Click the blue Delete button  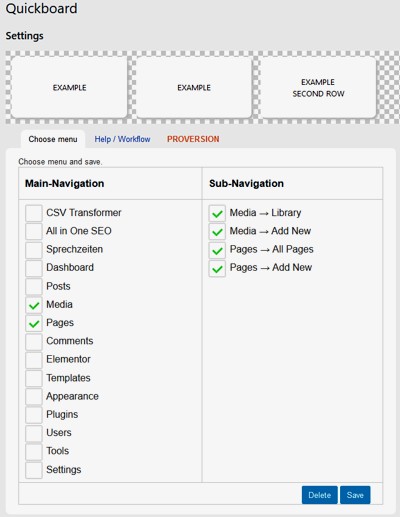pos(320,495)
